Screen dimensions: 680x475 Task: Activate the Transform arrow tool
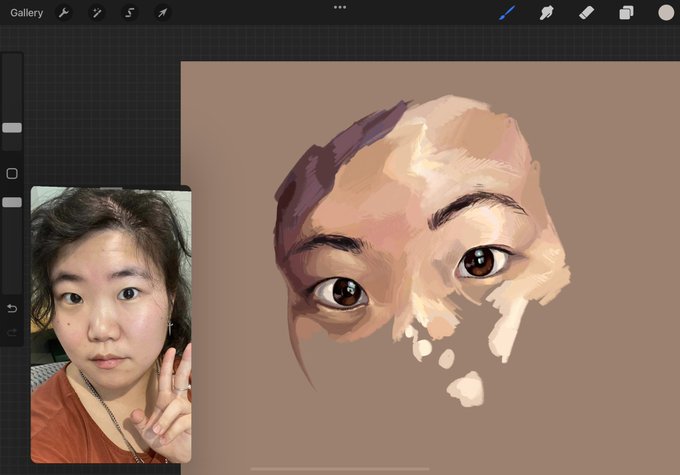click(162, 13)
